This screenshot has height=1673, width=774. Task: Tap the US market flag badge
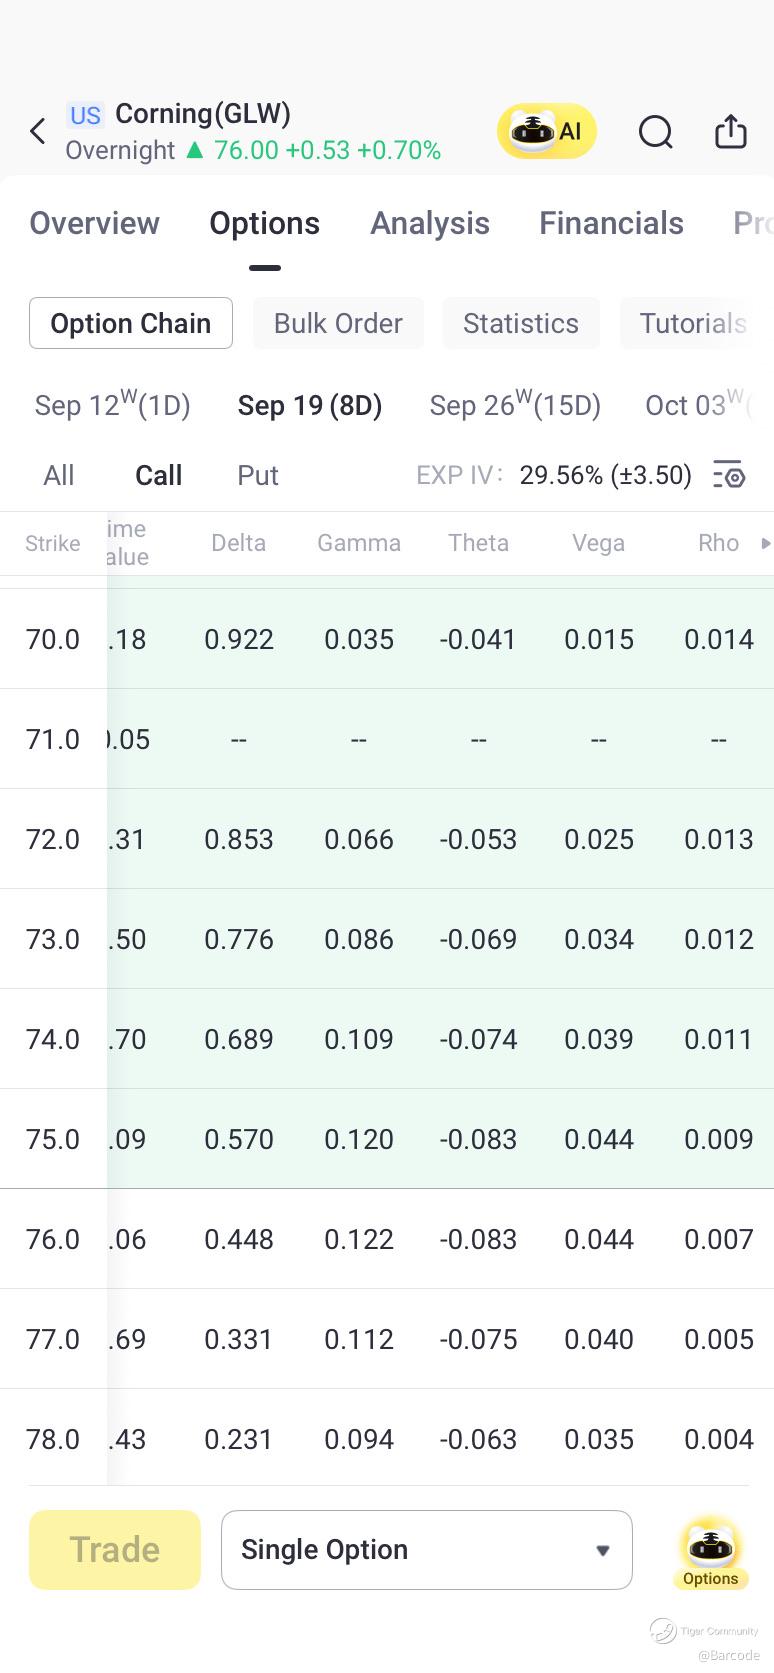tap(85, 115)
